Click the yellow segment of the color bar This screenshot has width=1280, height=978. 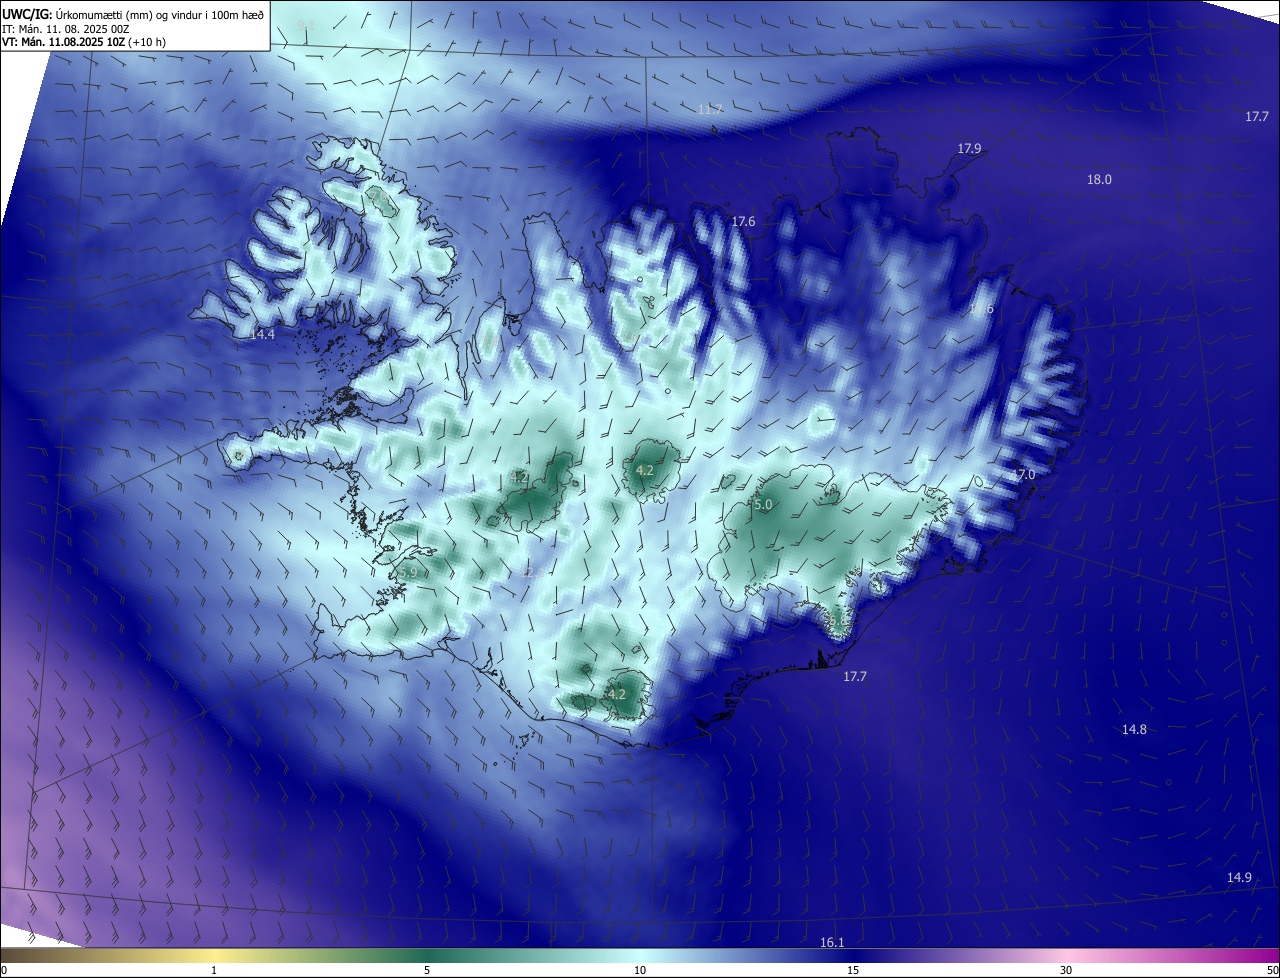coord(215,955)
